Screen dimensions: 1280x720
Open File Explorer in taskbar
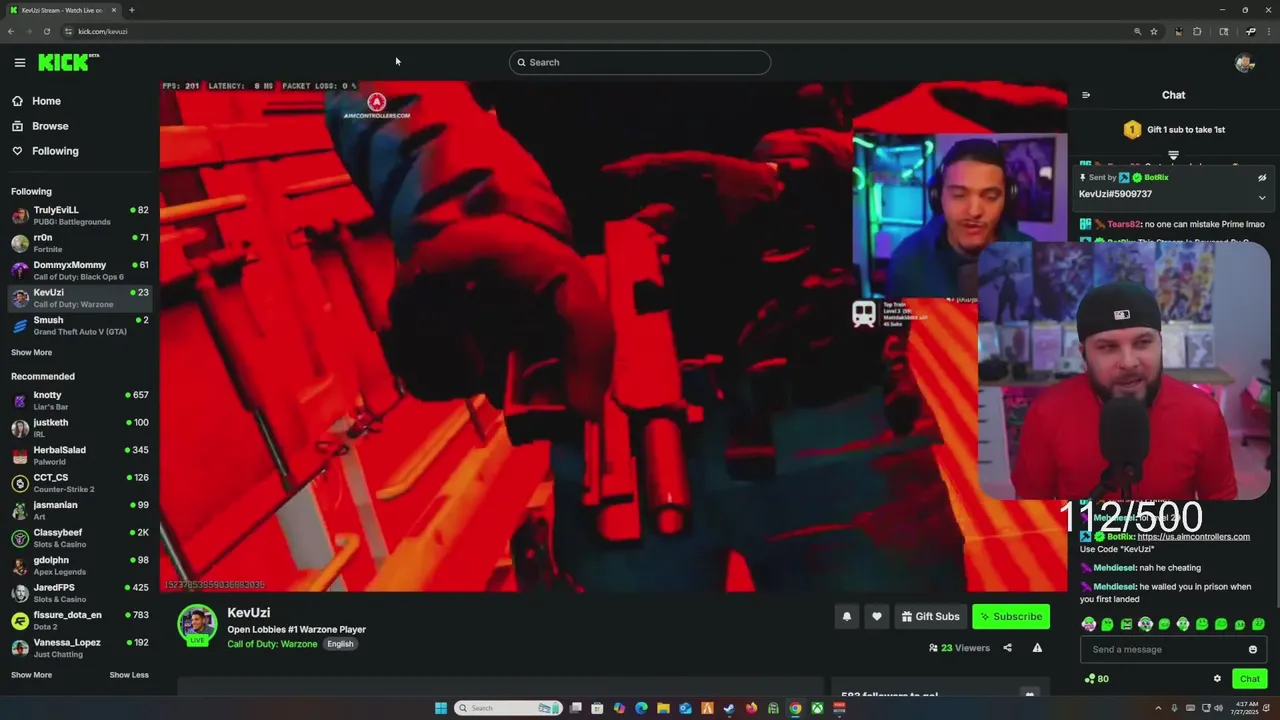click(663, 708)
